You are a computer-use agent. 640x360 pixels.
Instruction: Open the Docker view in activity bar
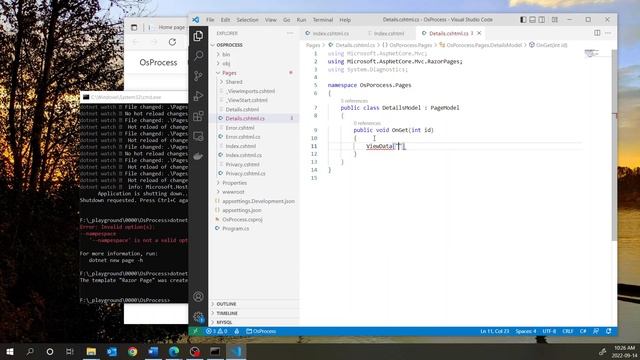click(198, 156)
